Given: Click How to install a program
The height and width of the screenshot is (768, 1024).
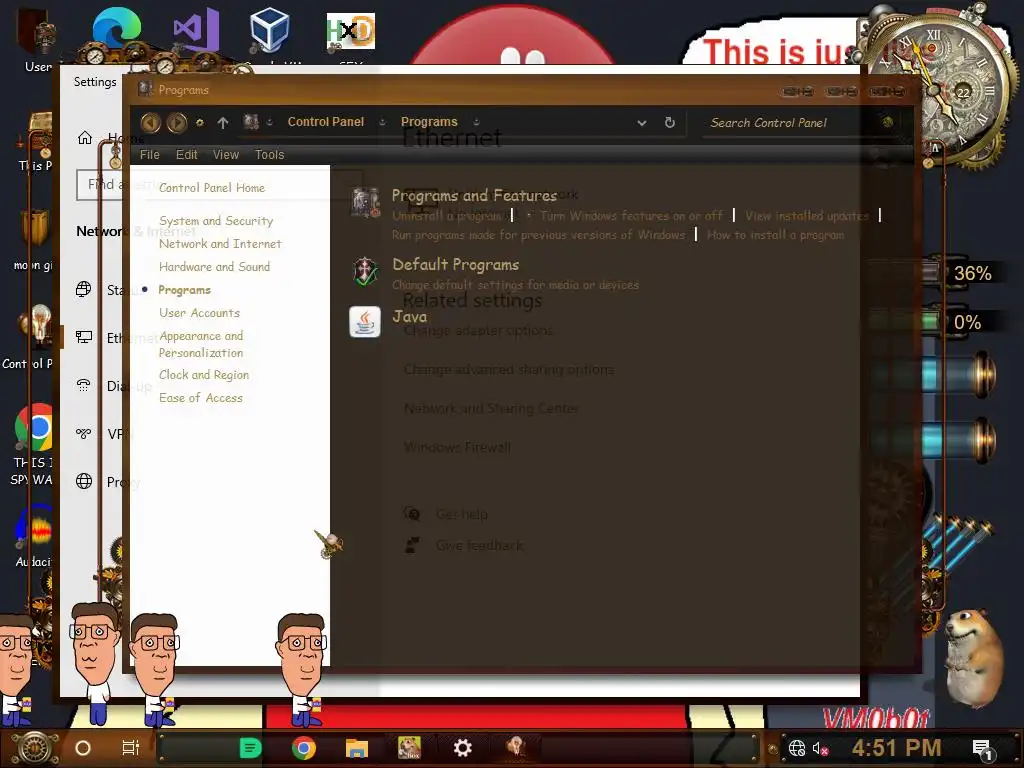Looking at the screenshot, I should 775,234.
